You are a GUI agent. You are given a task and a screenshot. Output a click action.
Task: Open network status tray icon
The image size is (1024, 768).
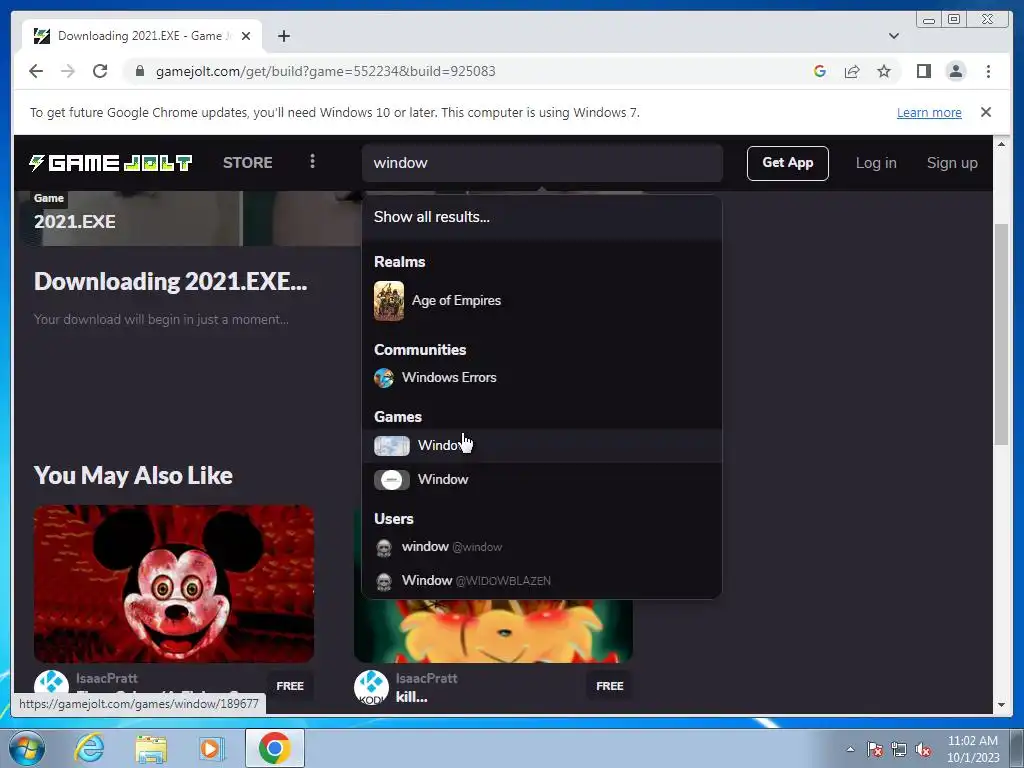(x=899, y=749)
